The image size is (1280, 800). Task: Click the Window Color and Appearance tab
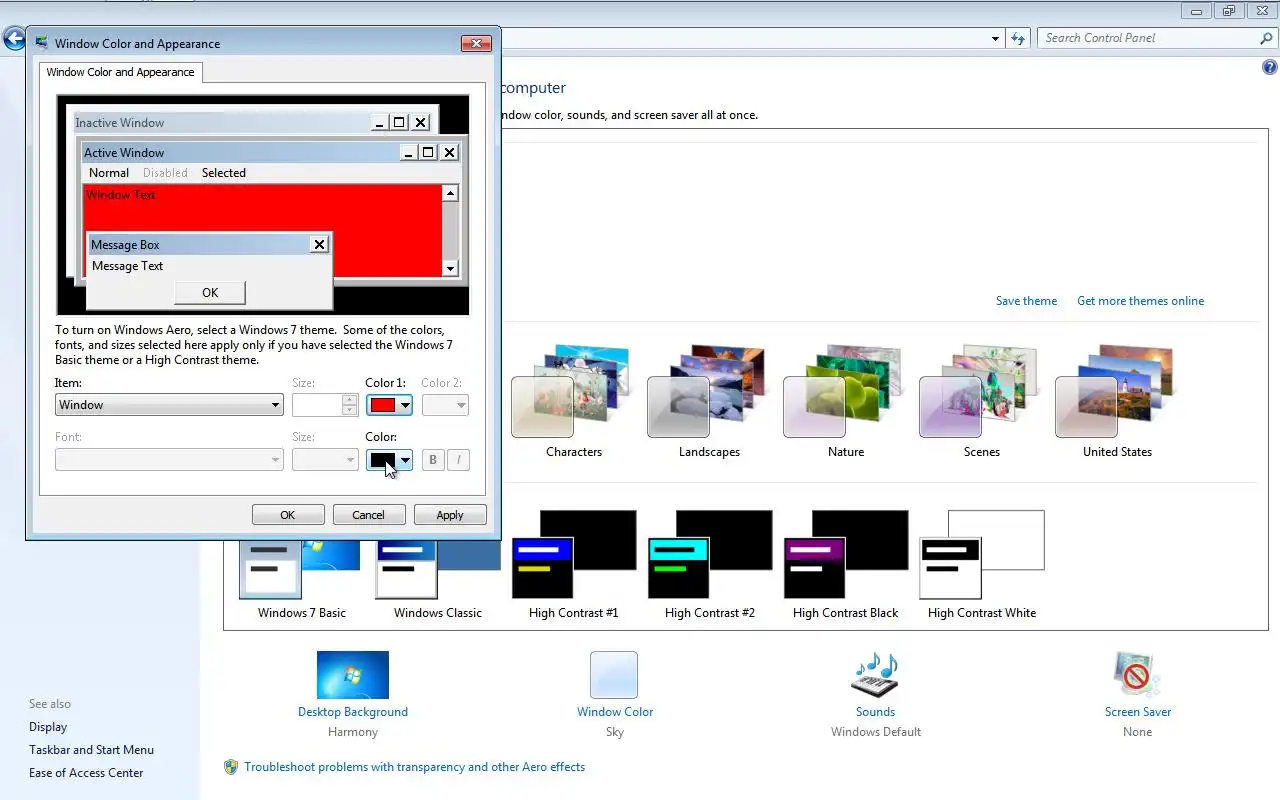120,72
